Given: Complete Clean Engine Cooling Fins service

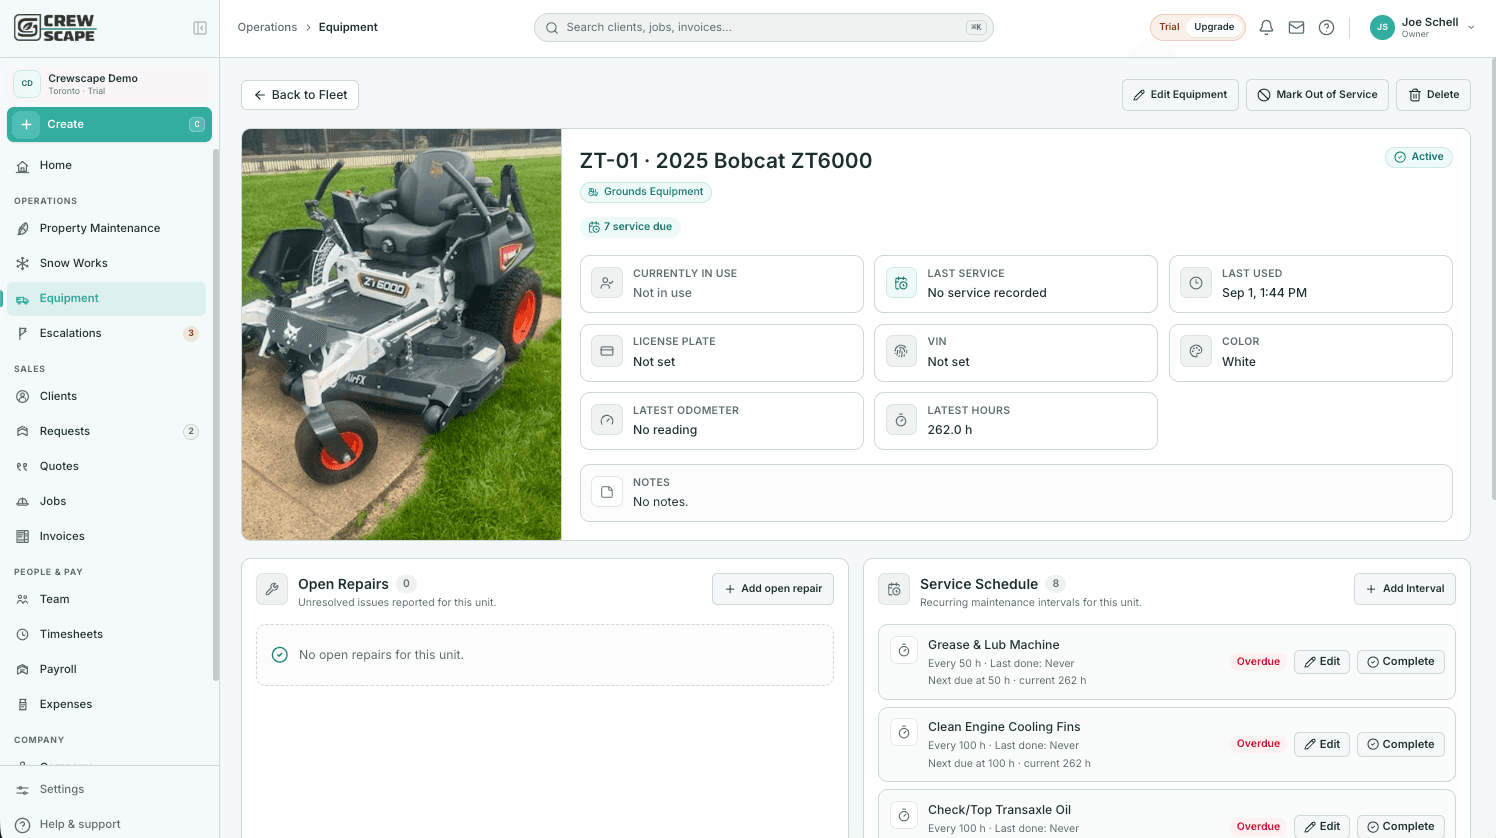Looking at the screenshot, I should (1400, 745).
